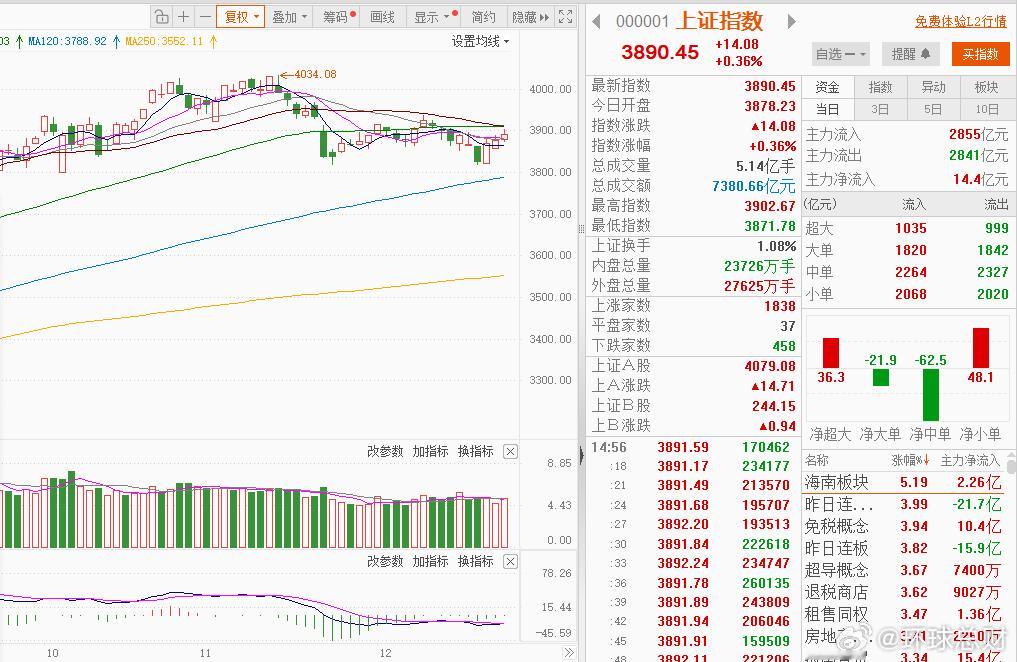Sort sectors by 主力净流入 column header
Viewport: 1017px width, 662px height.
(970, 461)
